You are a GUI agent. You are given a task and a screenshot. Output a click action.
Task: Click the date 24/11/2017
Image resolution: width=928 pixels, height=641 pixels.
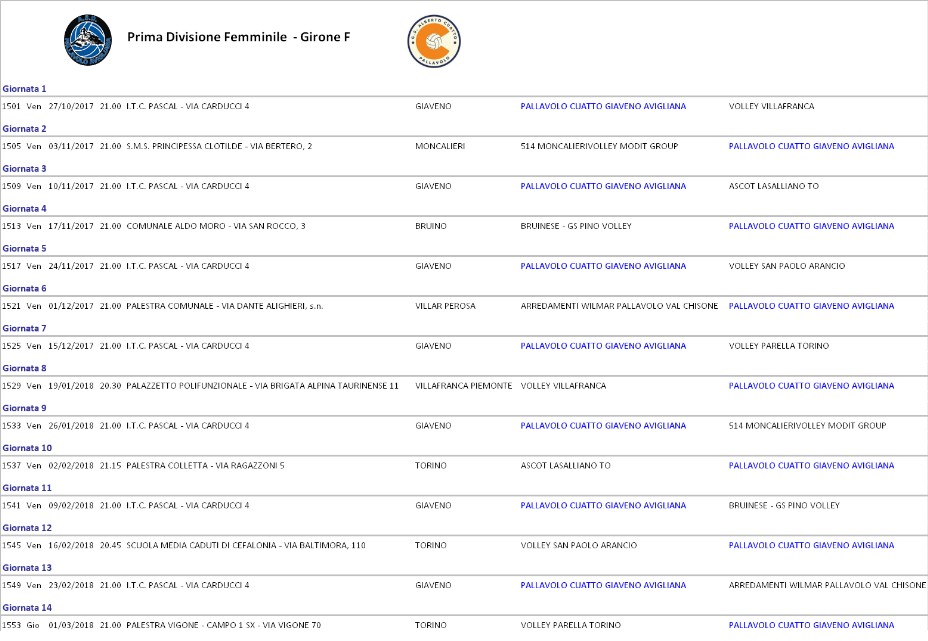click(71, 266)
